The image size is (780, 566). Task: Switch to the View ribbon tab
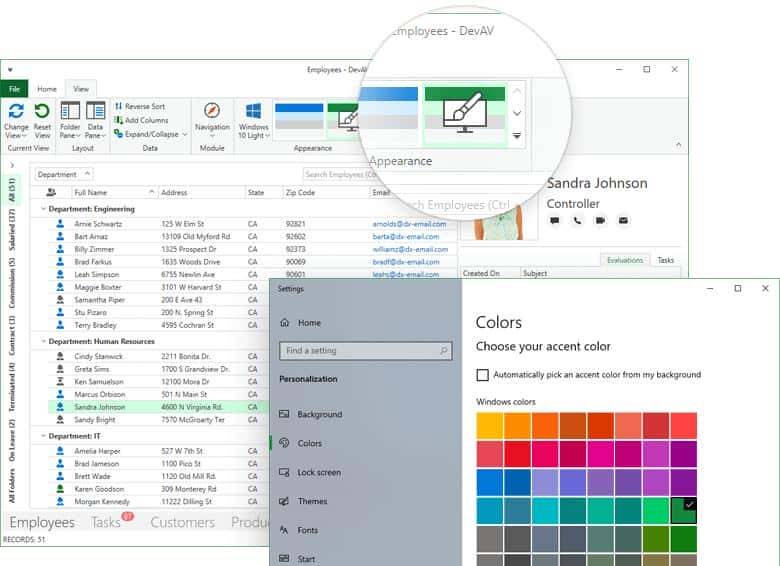pos(81,89)
